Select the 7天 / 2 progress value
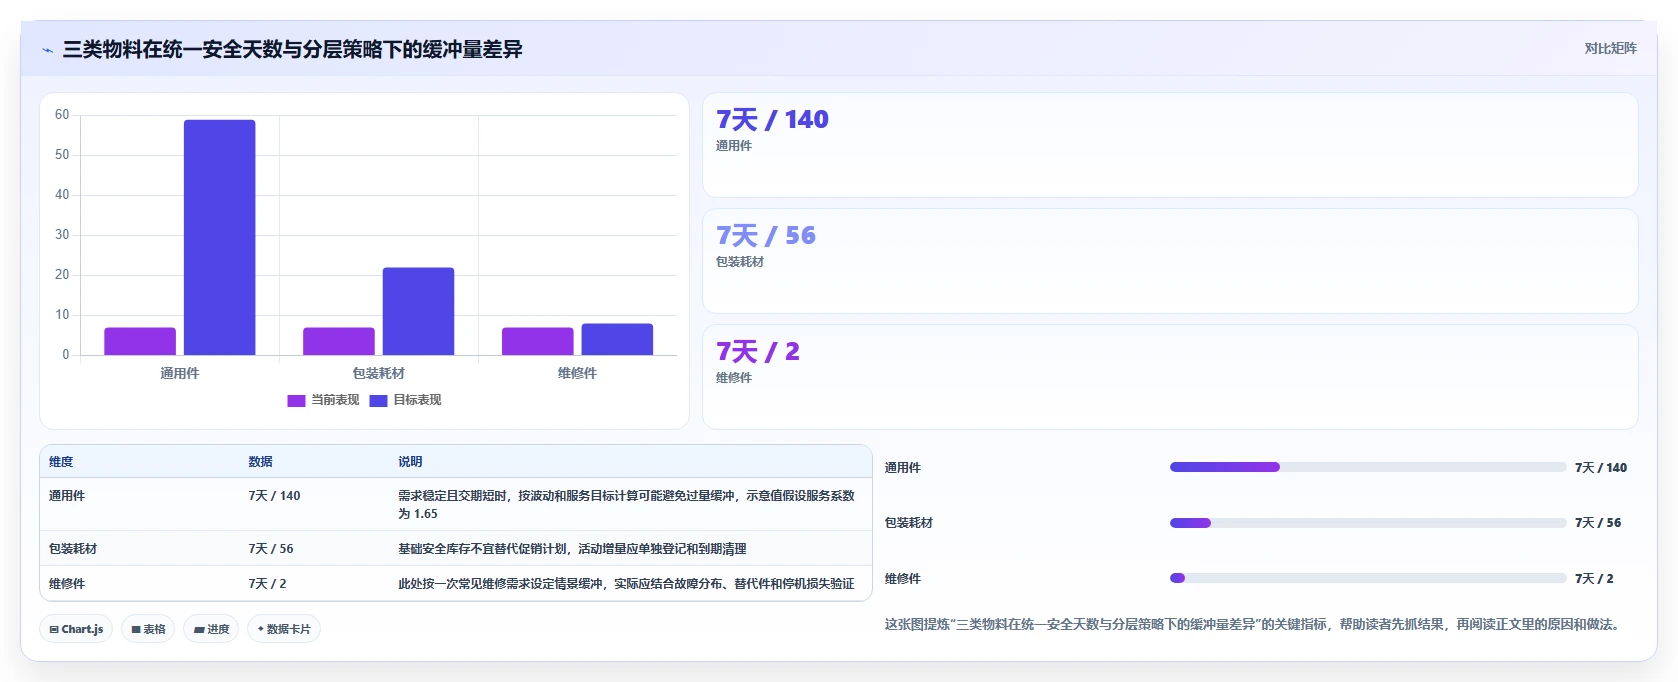 (x=1594, y=579)
